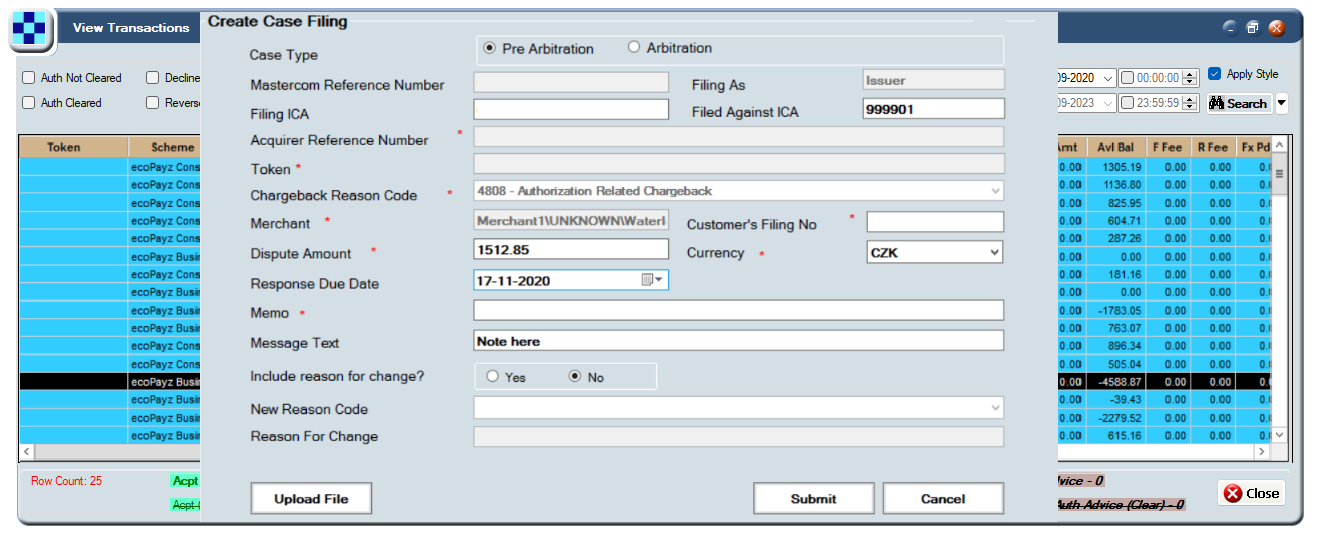
Task: Click the Avl Bal cell 615.16
Action: (x=1116, y=436)
